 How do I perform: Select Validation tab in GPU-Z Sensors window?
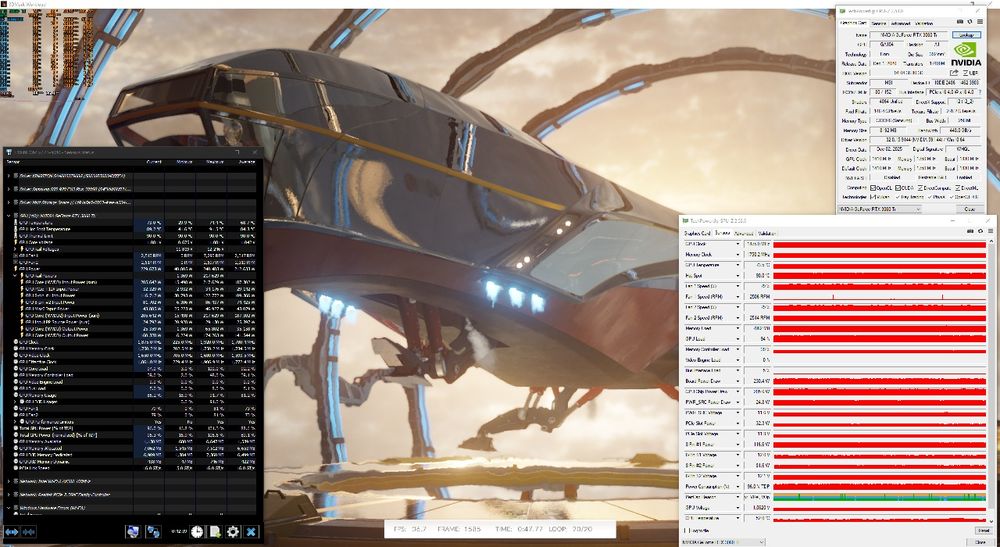click(766, 233)
